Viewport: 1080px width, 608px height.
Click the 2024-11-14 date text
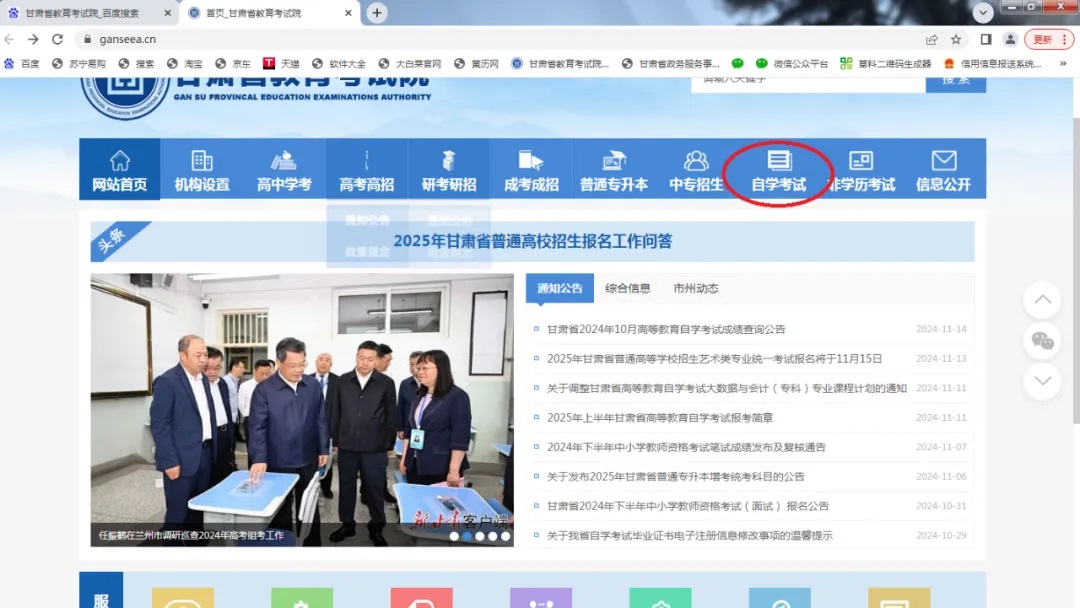(941, 329)
